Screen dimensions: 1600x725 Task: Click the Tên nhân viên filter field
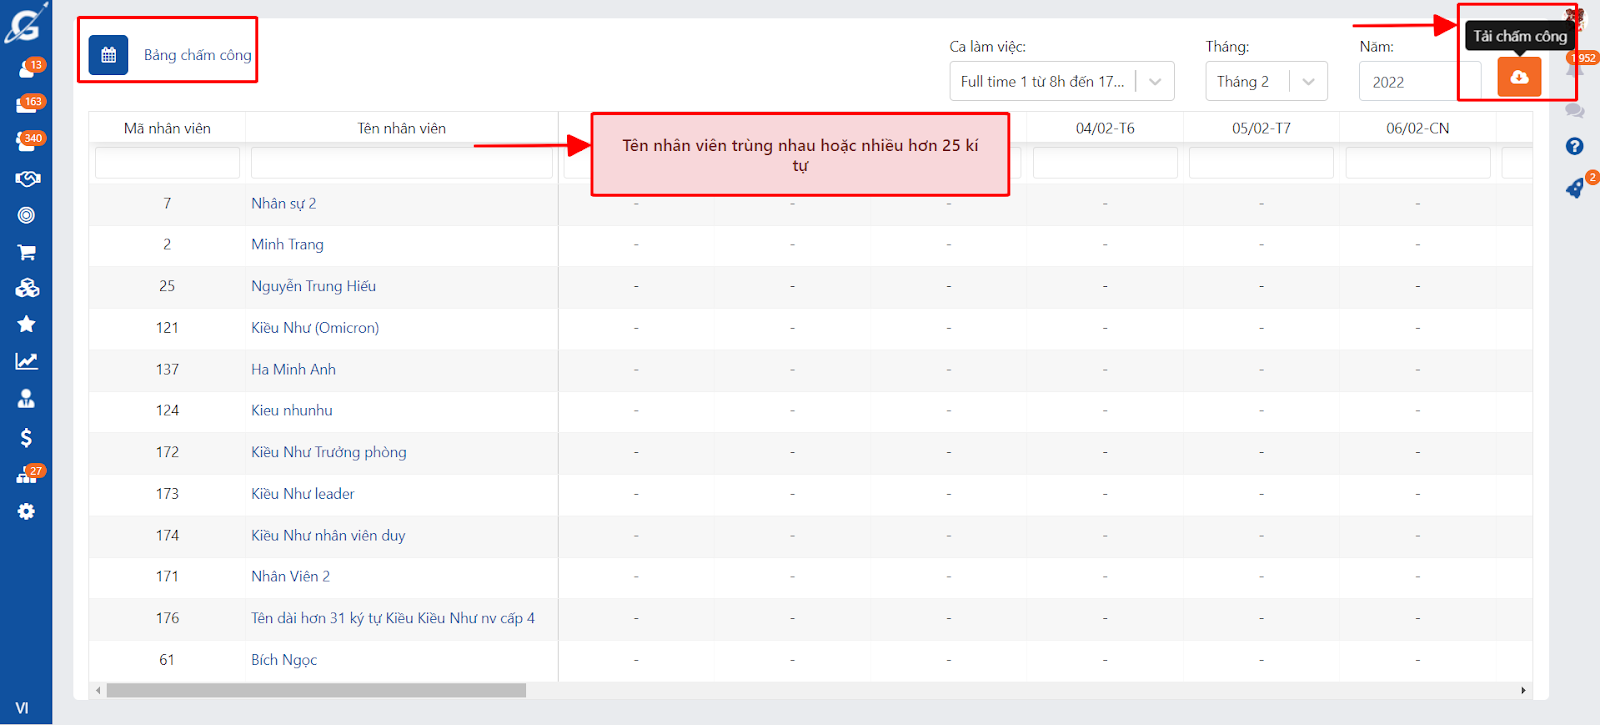coord(402,163)
